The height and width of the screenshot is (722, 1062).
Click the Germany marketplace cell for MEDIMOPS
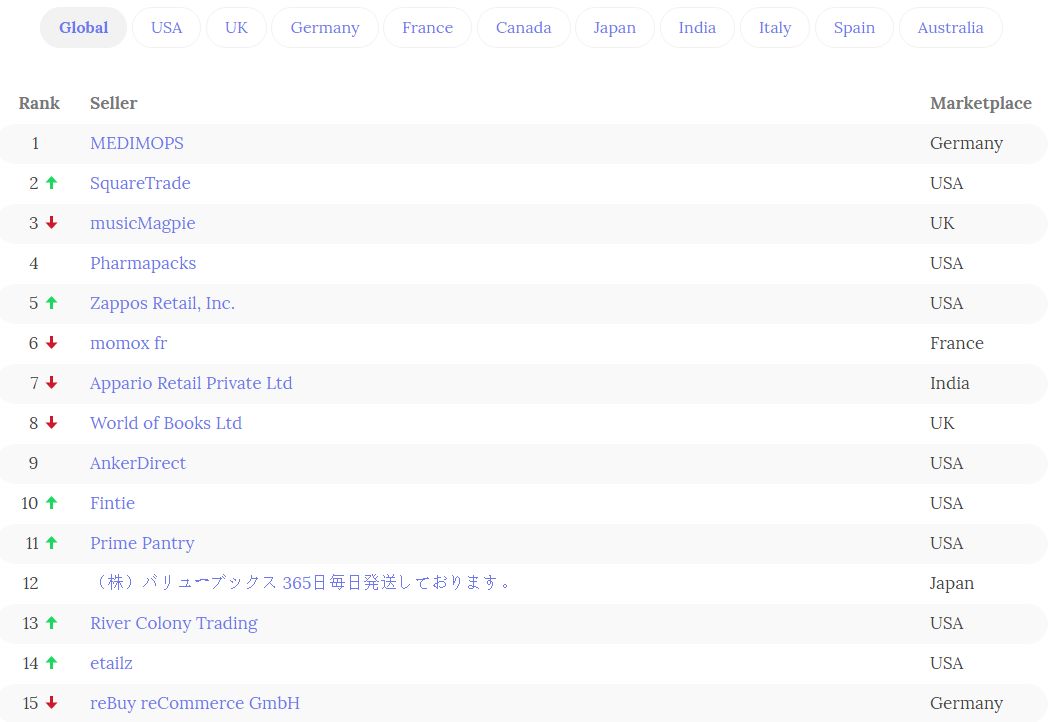pyautogui.click(x=967, y=144)
